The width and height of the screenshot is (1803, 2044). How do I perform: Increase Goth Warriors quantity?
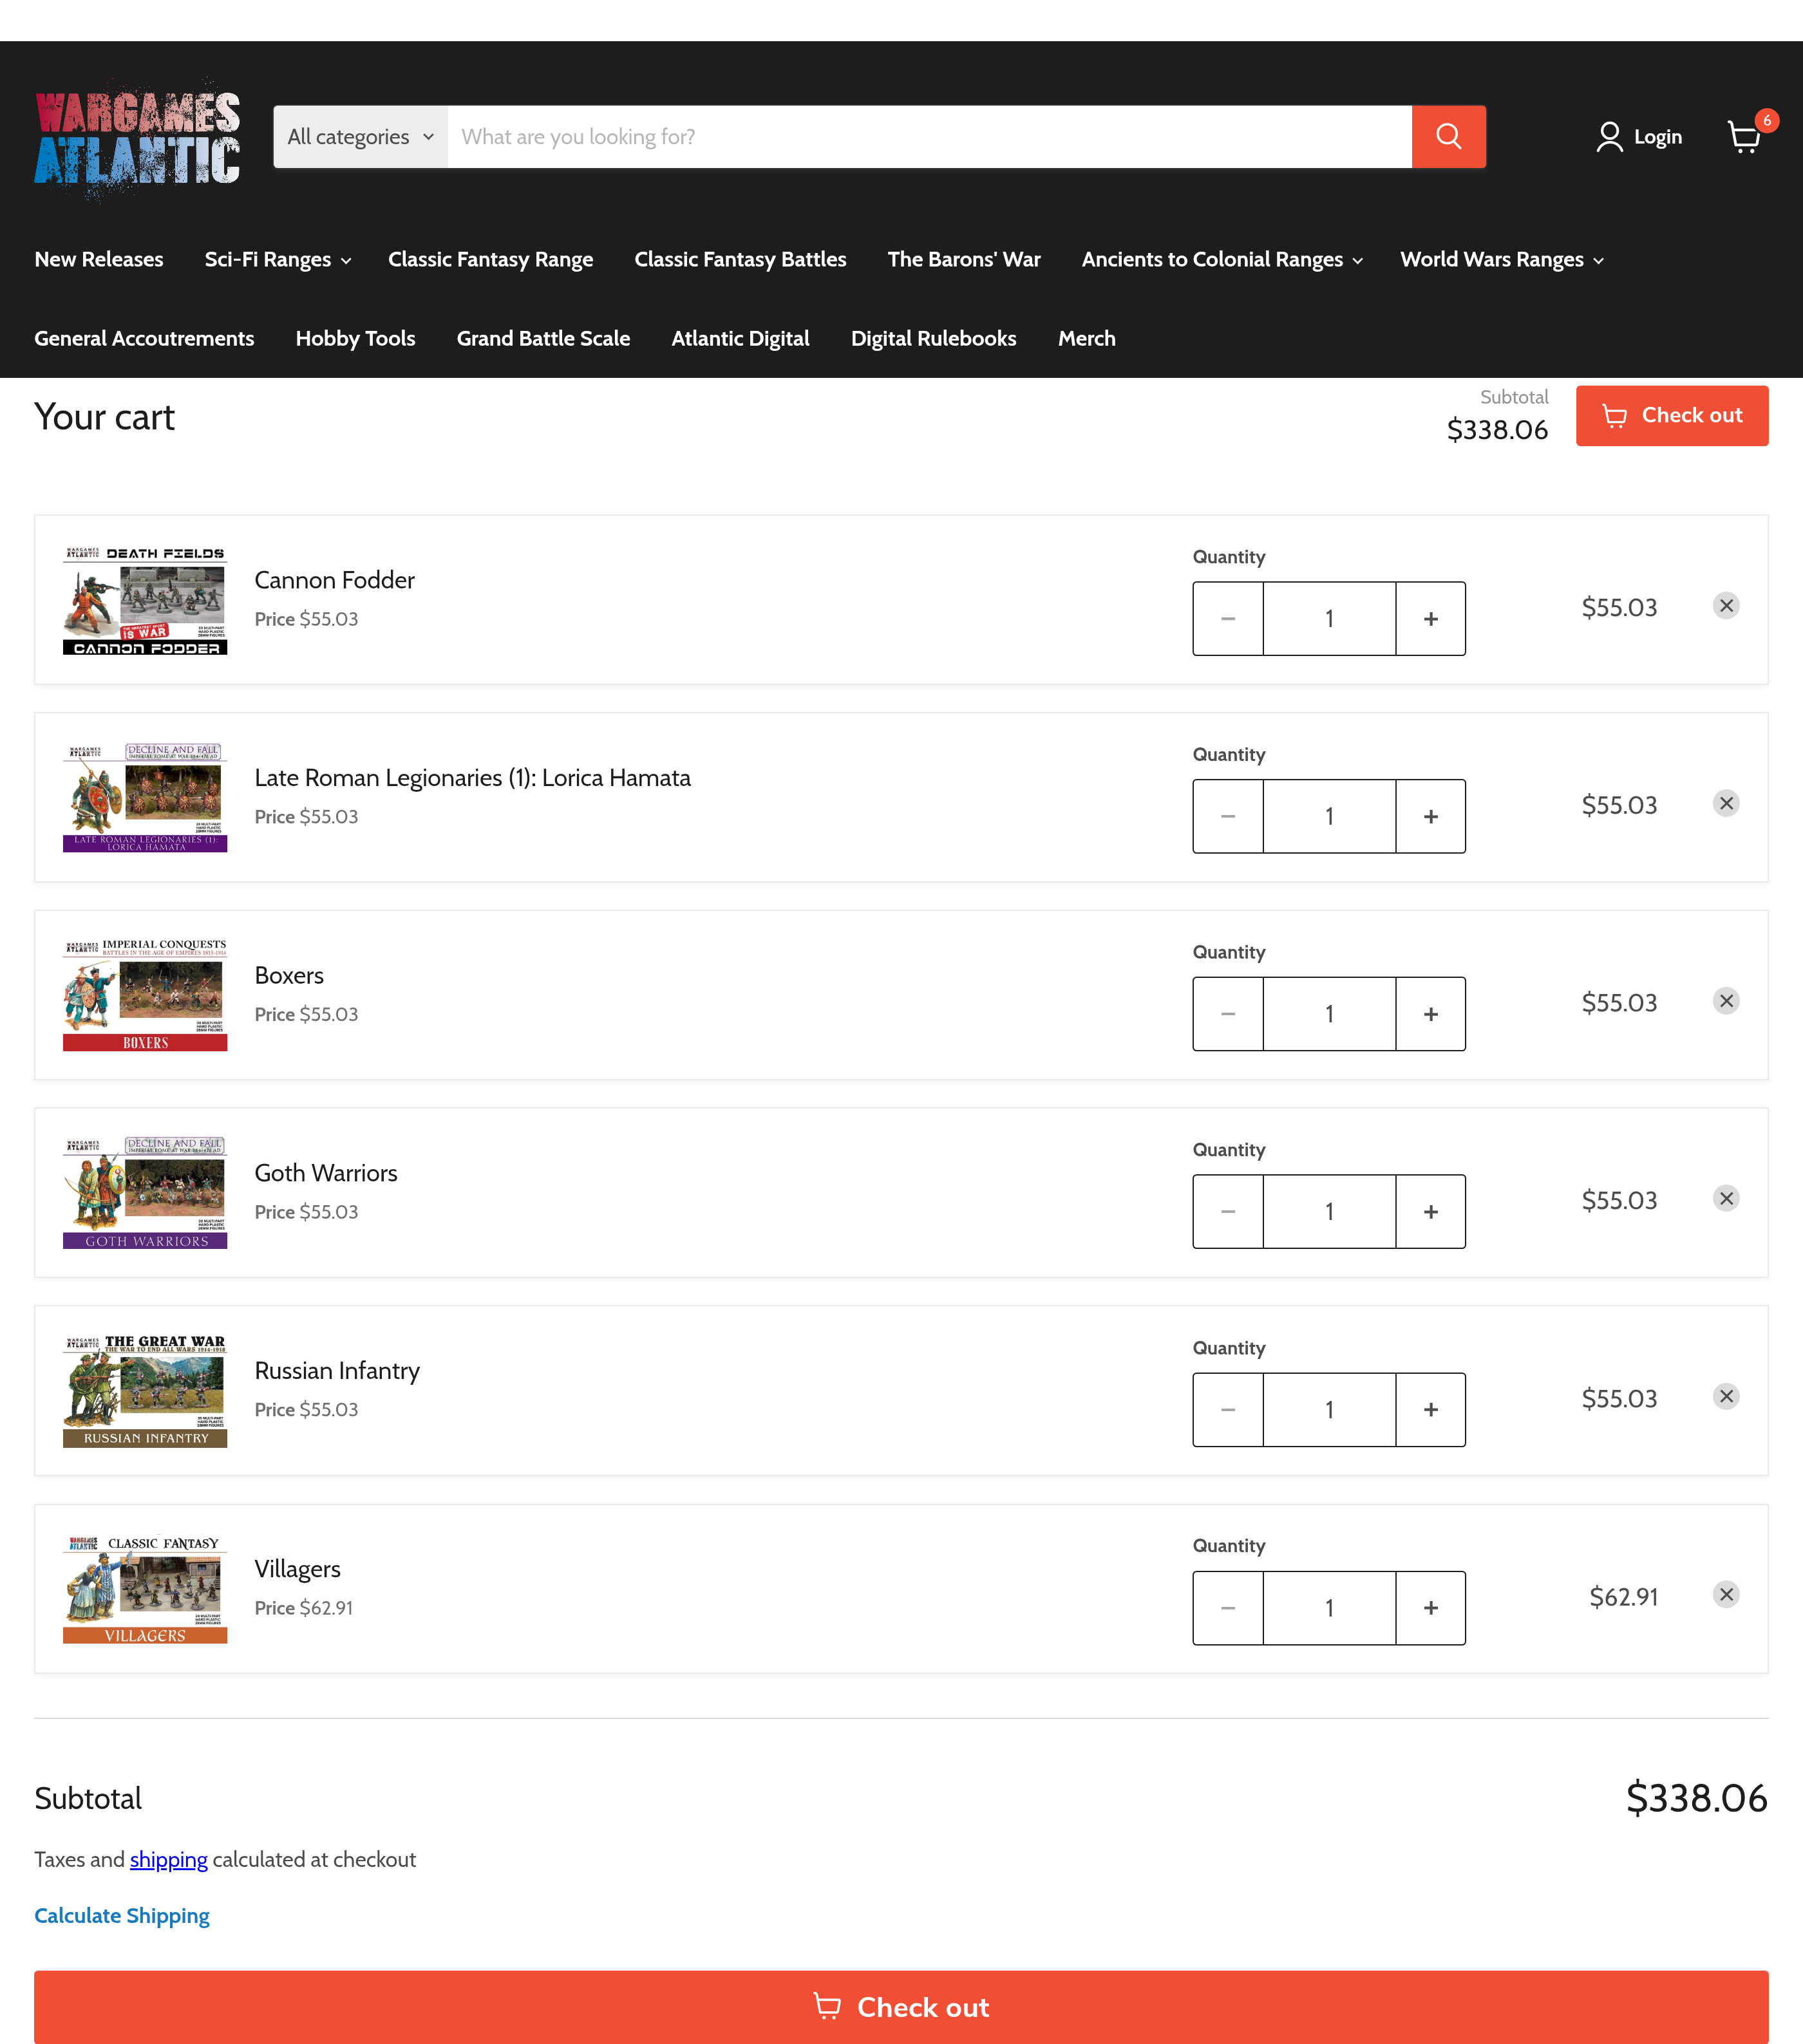1430,1212
